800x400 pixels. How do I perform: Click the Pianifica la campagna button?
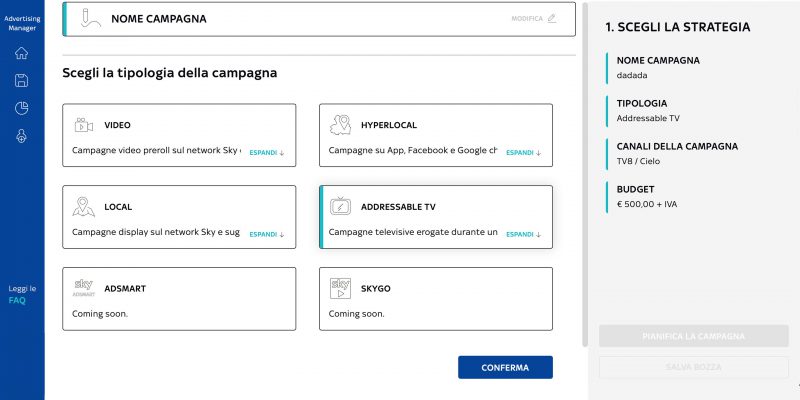coord(693,336)
